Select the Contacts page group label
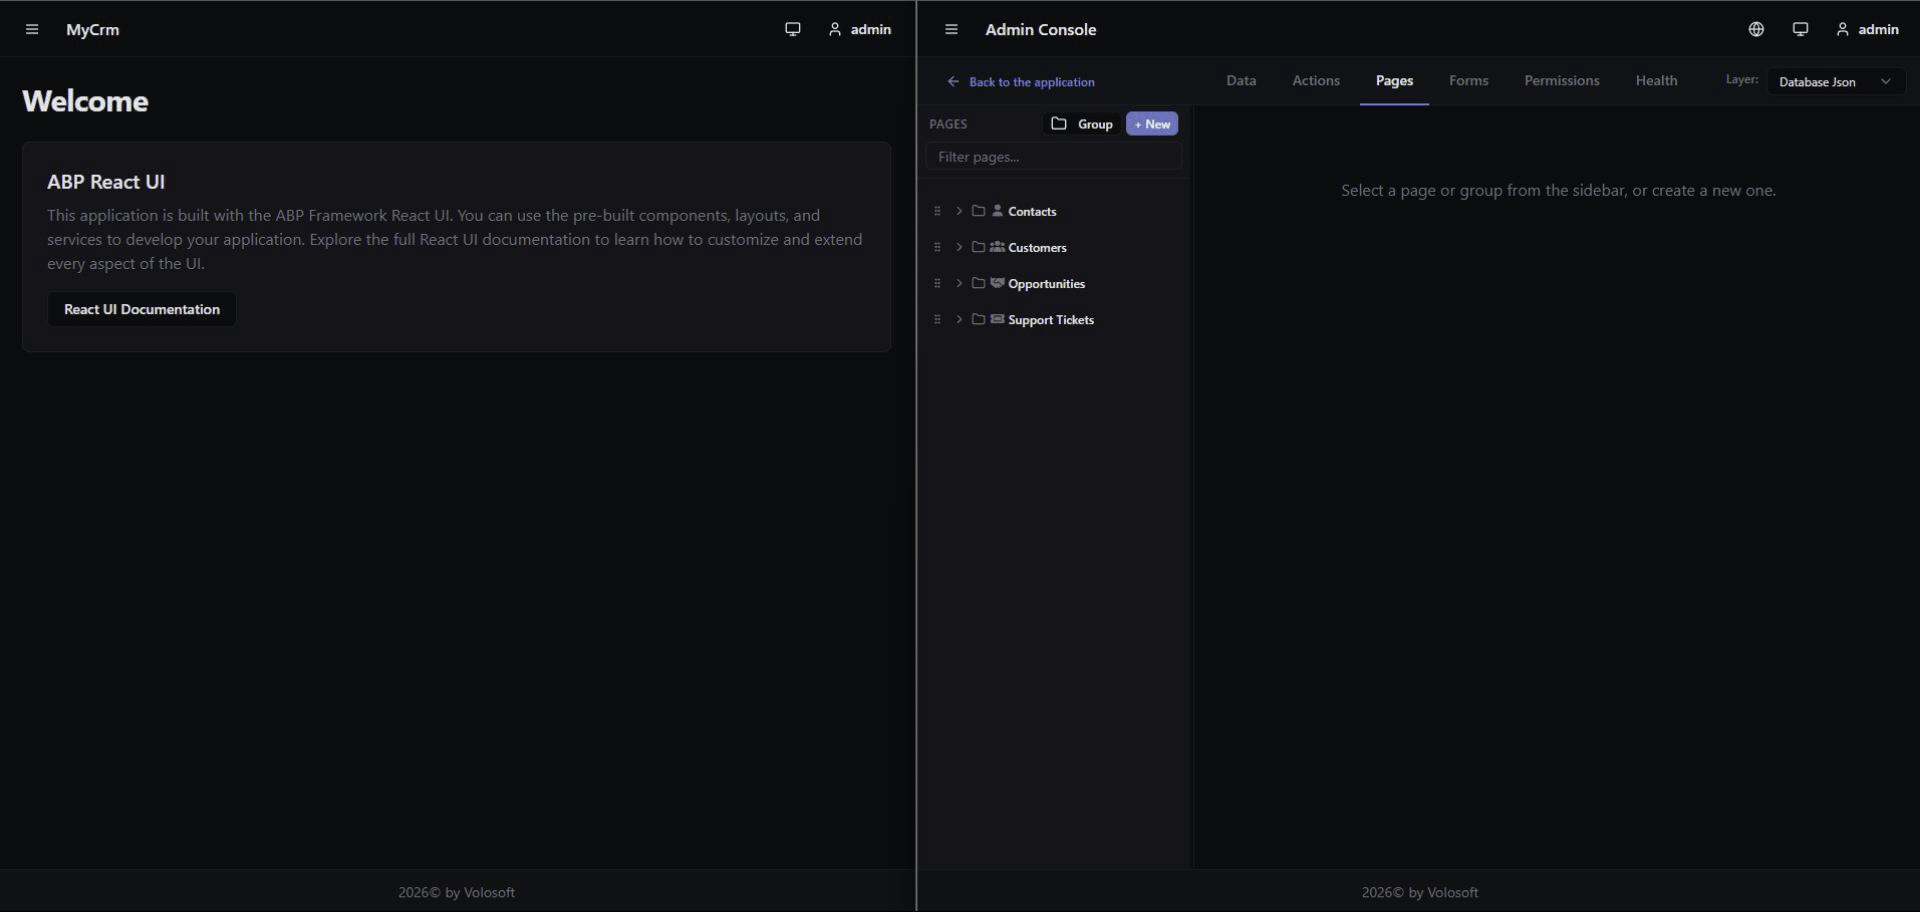 click(1032, 211)
